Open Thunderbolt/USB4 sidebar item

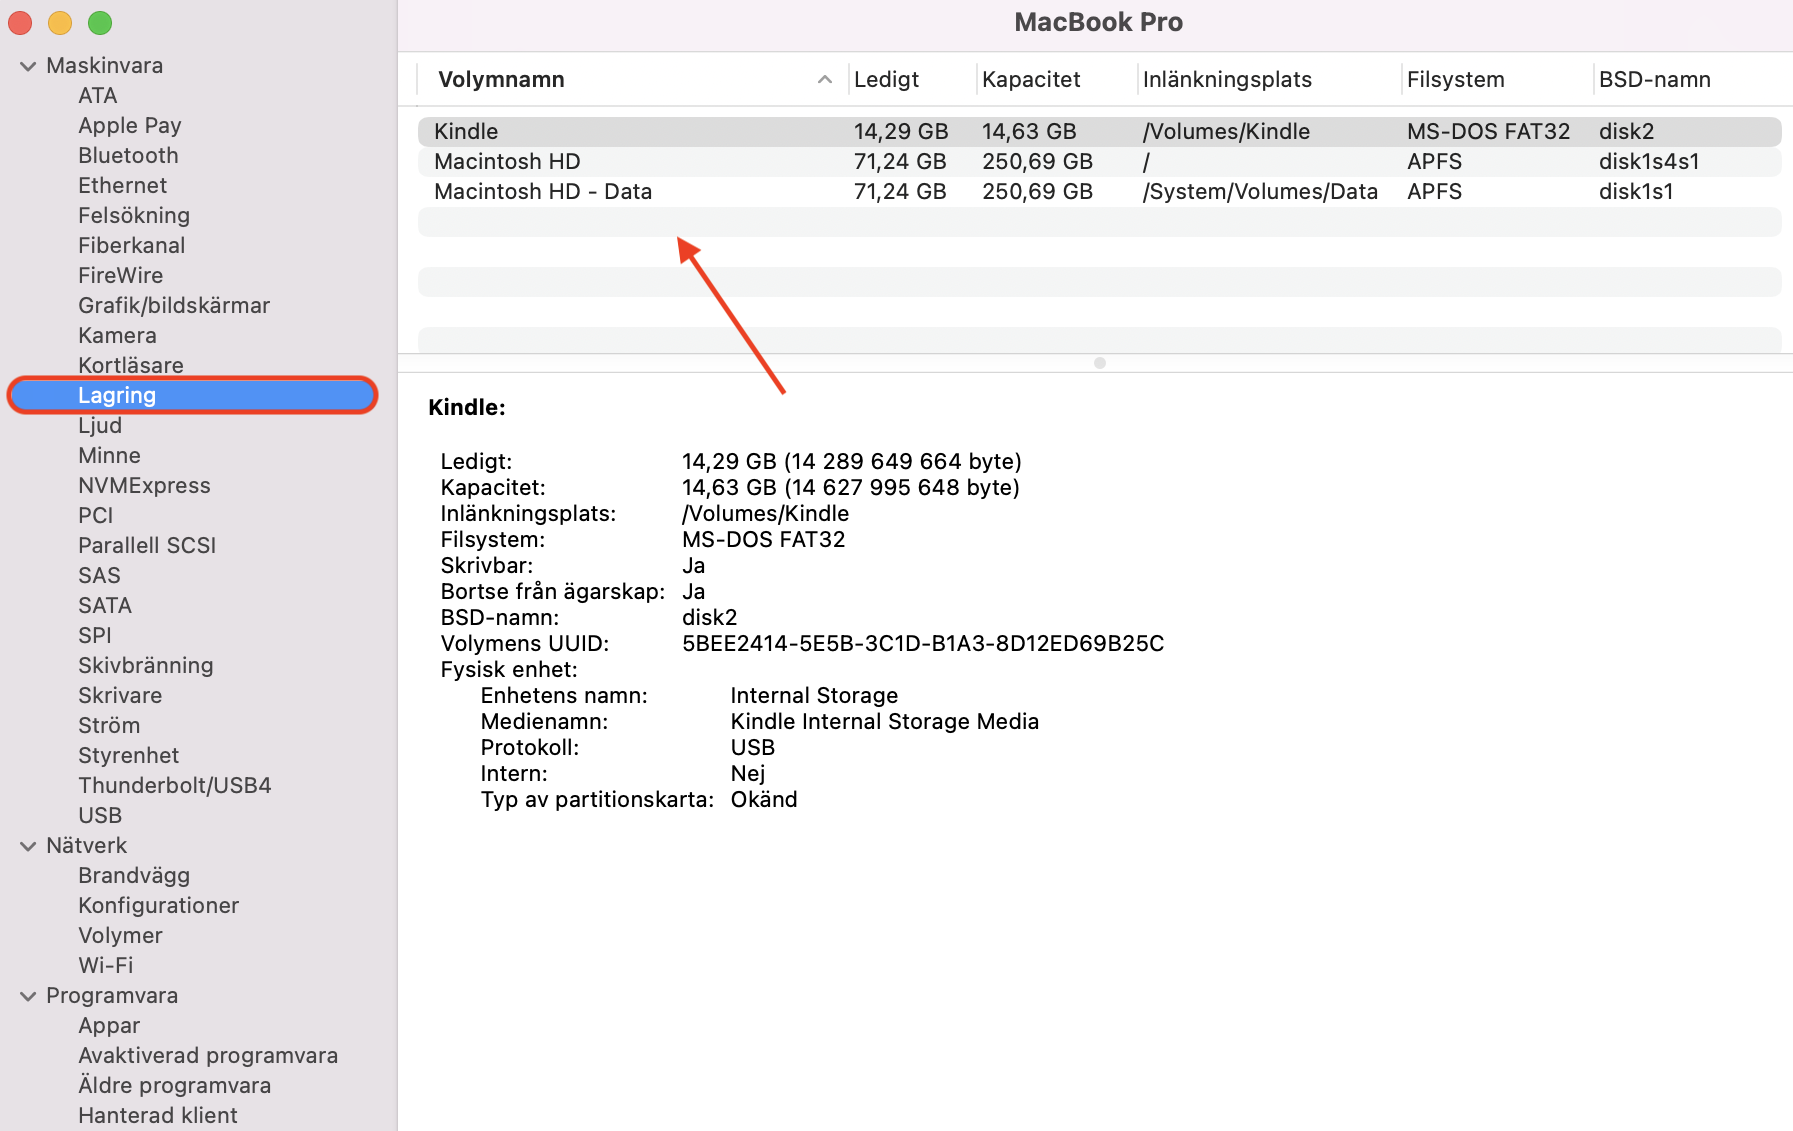point(175,786)
